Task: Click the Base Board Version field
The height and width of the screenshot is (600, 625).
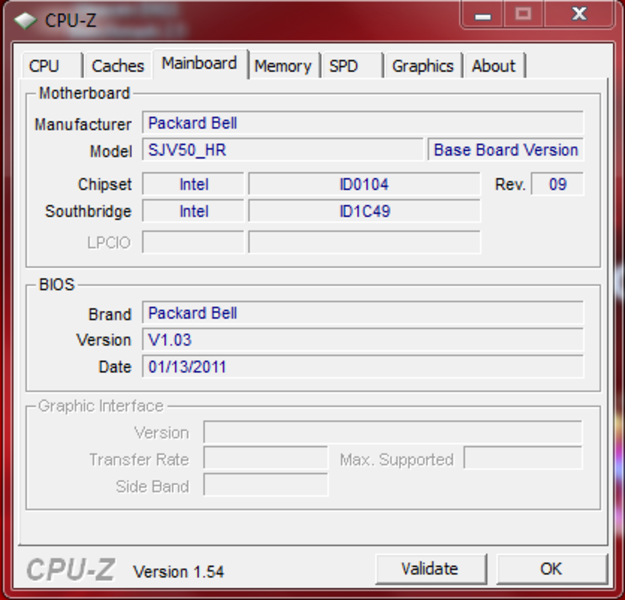Action: click(x=506, y=150)
